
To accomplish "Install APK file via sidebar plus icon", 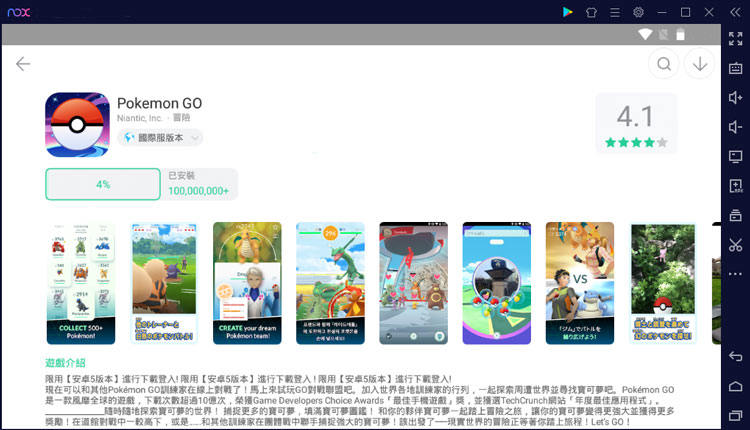I will [735, 186].
